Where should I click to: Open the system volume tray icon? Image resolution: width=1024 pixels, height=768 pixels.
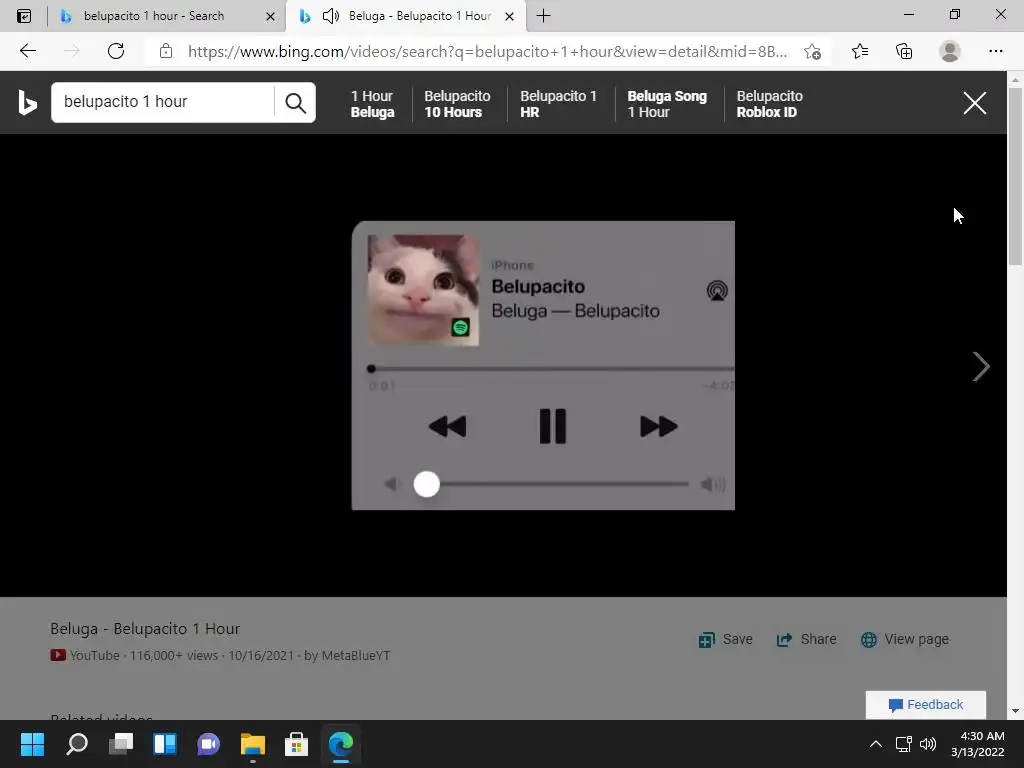coord(927,744)
